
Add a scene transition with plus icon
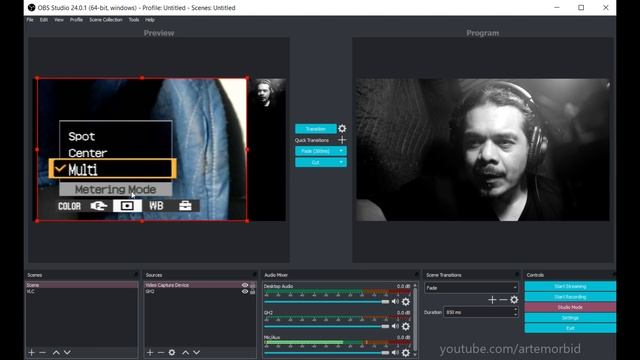point(492,300)
